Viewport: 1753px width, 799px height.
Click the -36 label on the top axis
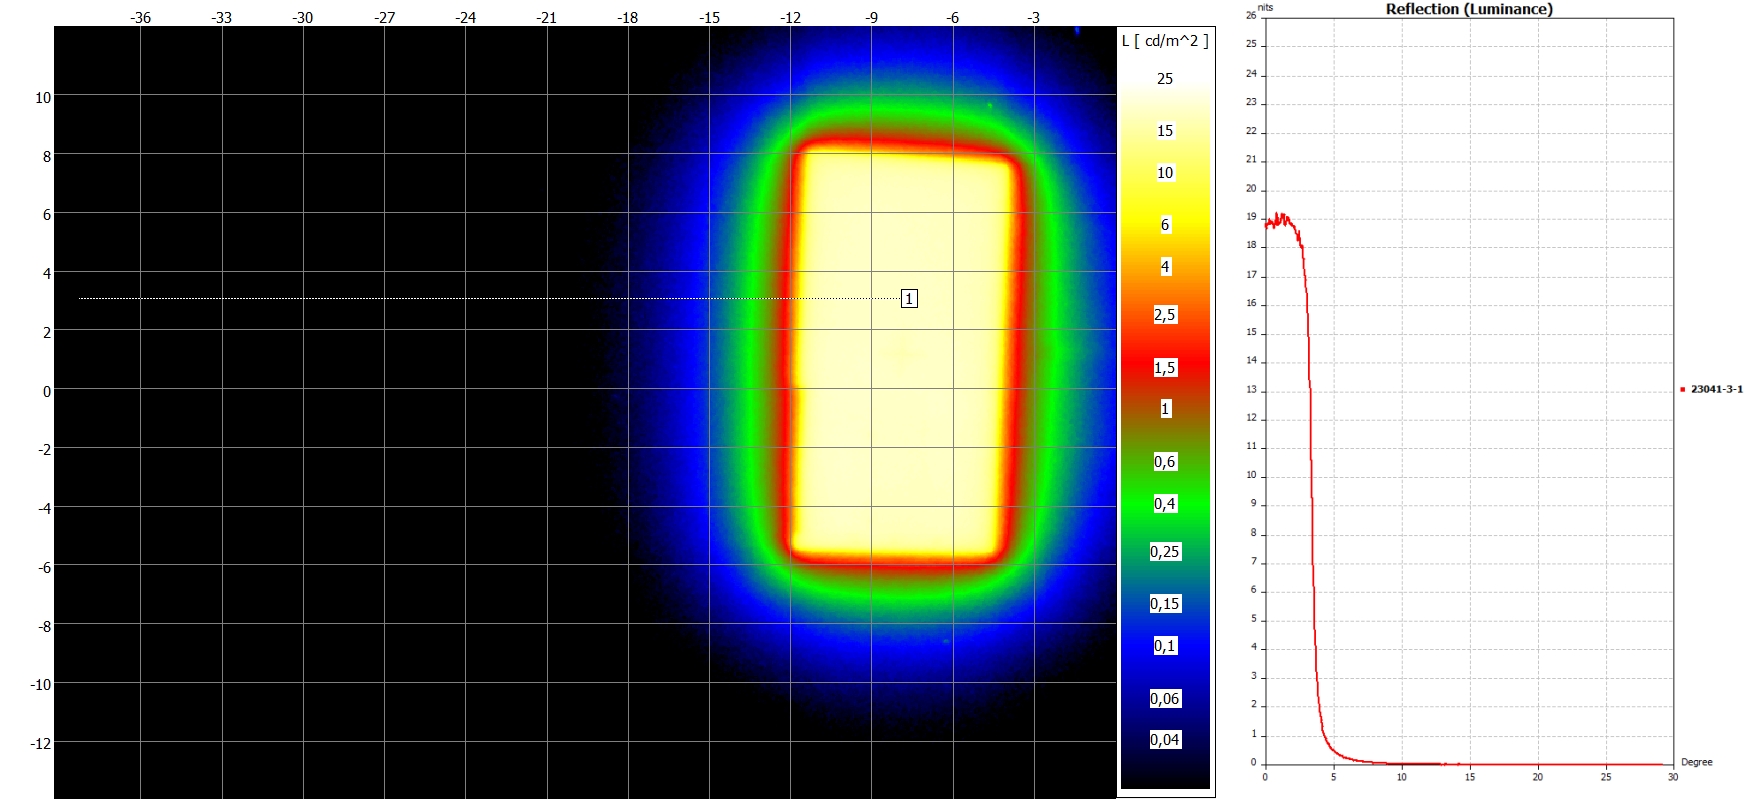141,18
